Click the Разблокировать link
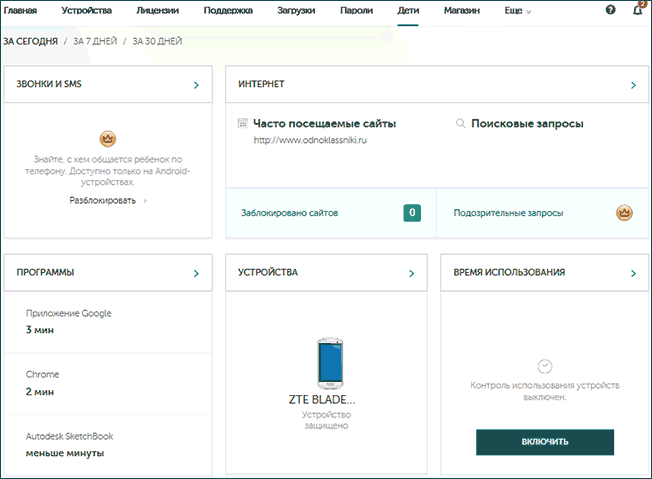This screenshot has height=479, width=652. 104,200
